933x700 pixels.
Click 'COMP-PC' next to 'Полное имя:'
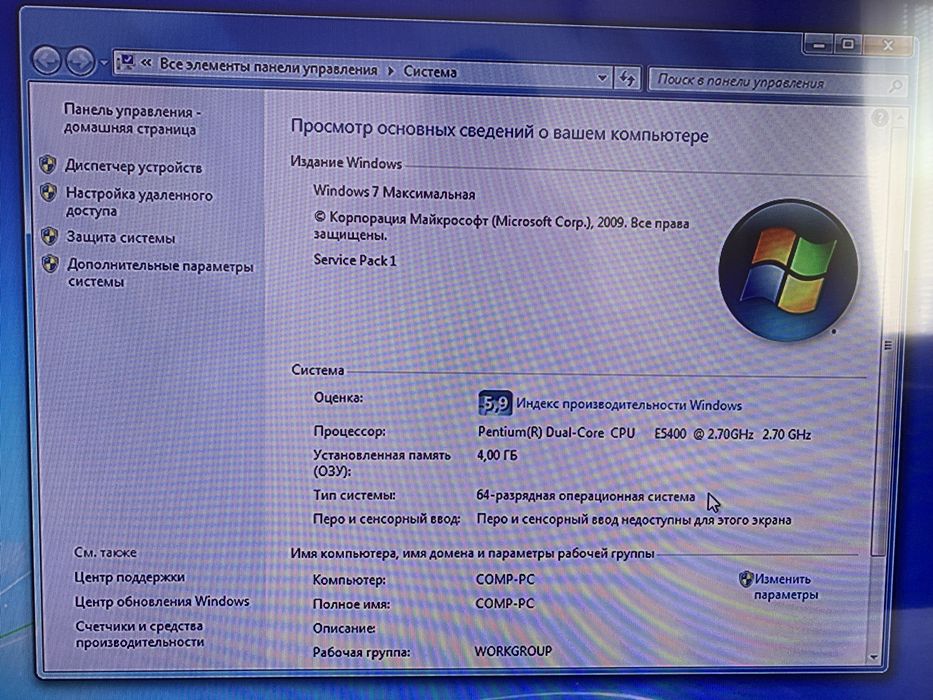[505, 604]
